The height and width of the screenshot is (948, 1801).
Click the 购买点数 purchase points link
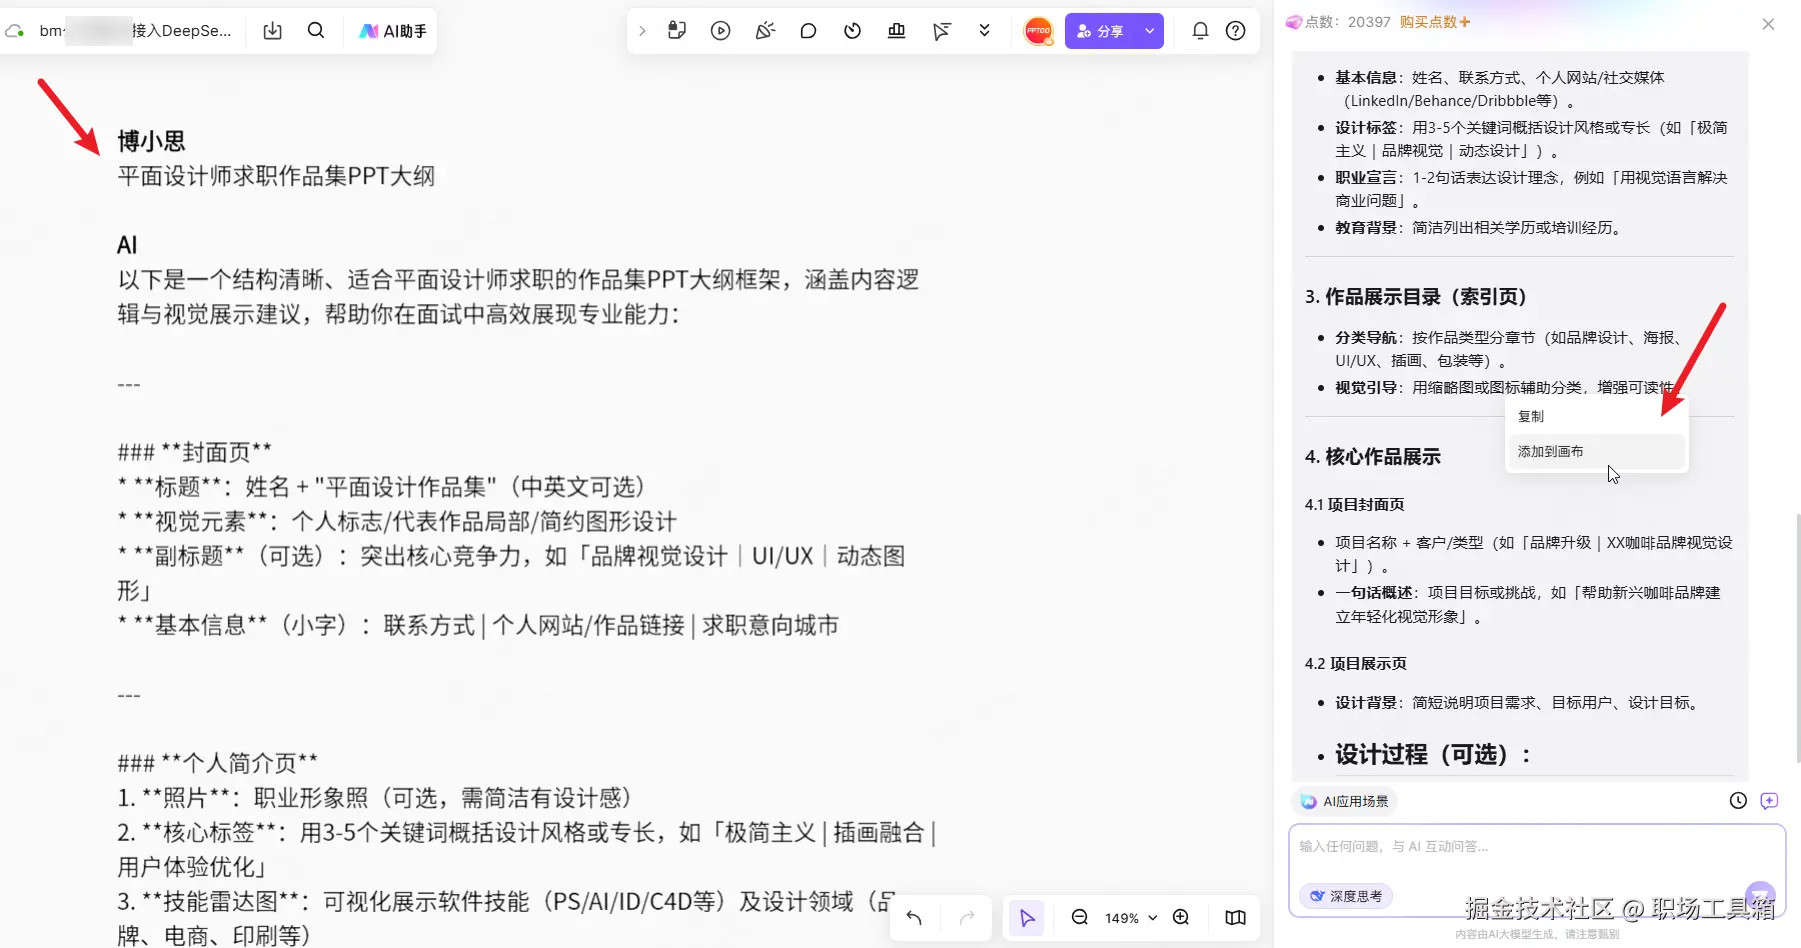click(1435, 22)
